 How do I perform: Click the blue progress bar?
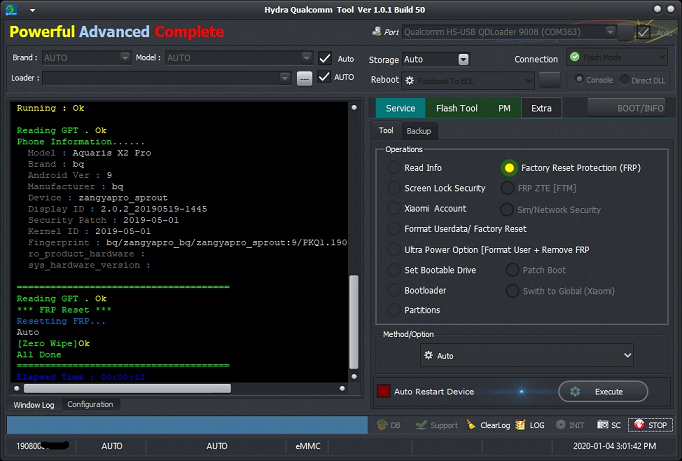187,425
